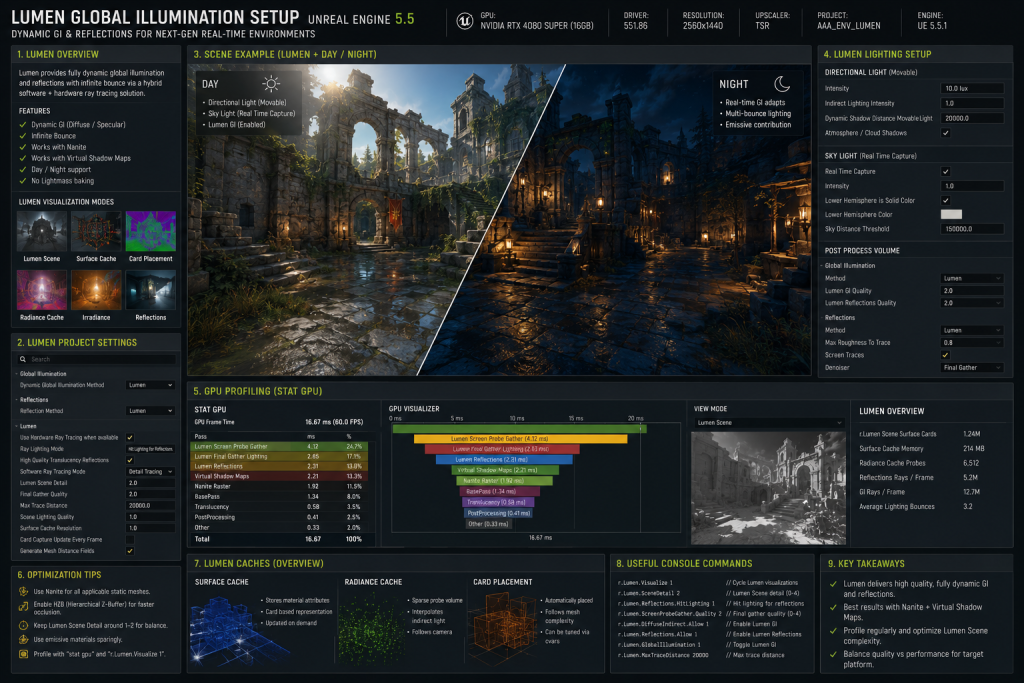Toggle the Screen Traces checkbox

pyautogui.click(x=946, y=355)
